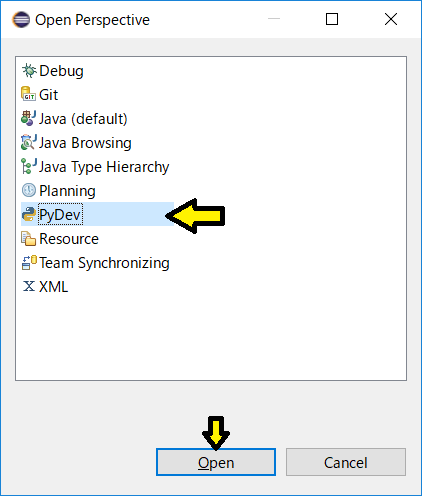
Task: Click the Debug bug icon
Action: coord(29,71)
